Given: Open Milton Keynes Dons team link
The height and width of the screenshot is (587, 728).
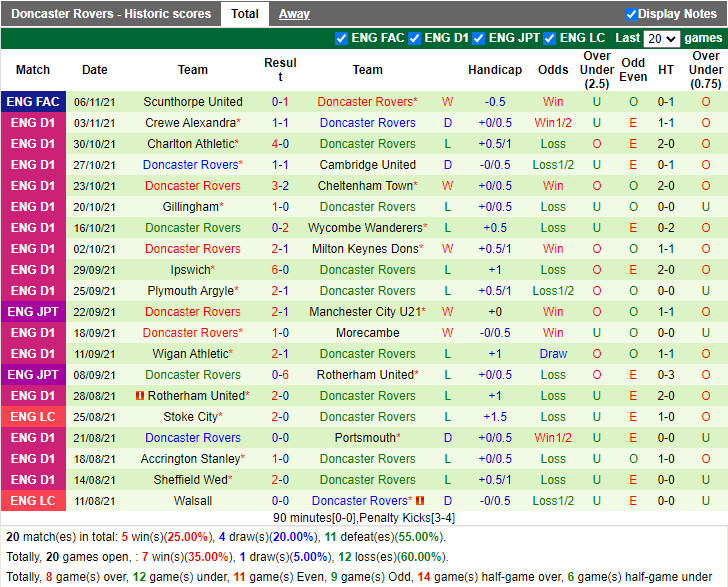Looking at the screenshot, I should coord(365,248).
